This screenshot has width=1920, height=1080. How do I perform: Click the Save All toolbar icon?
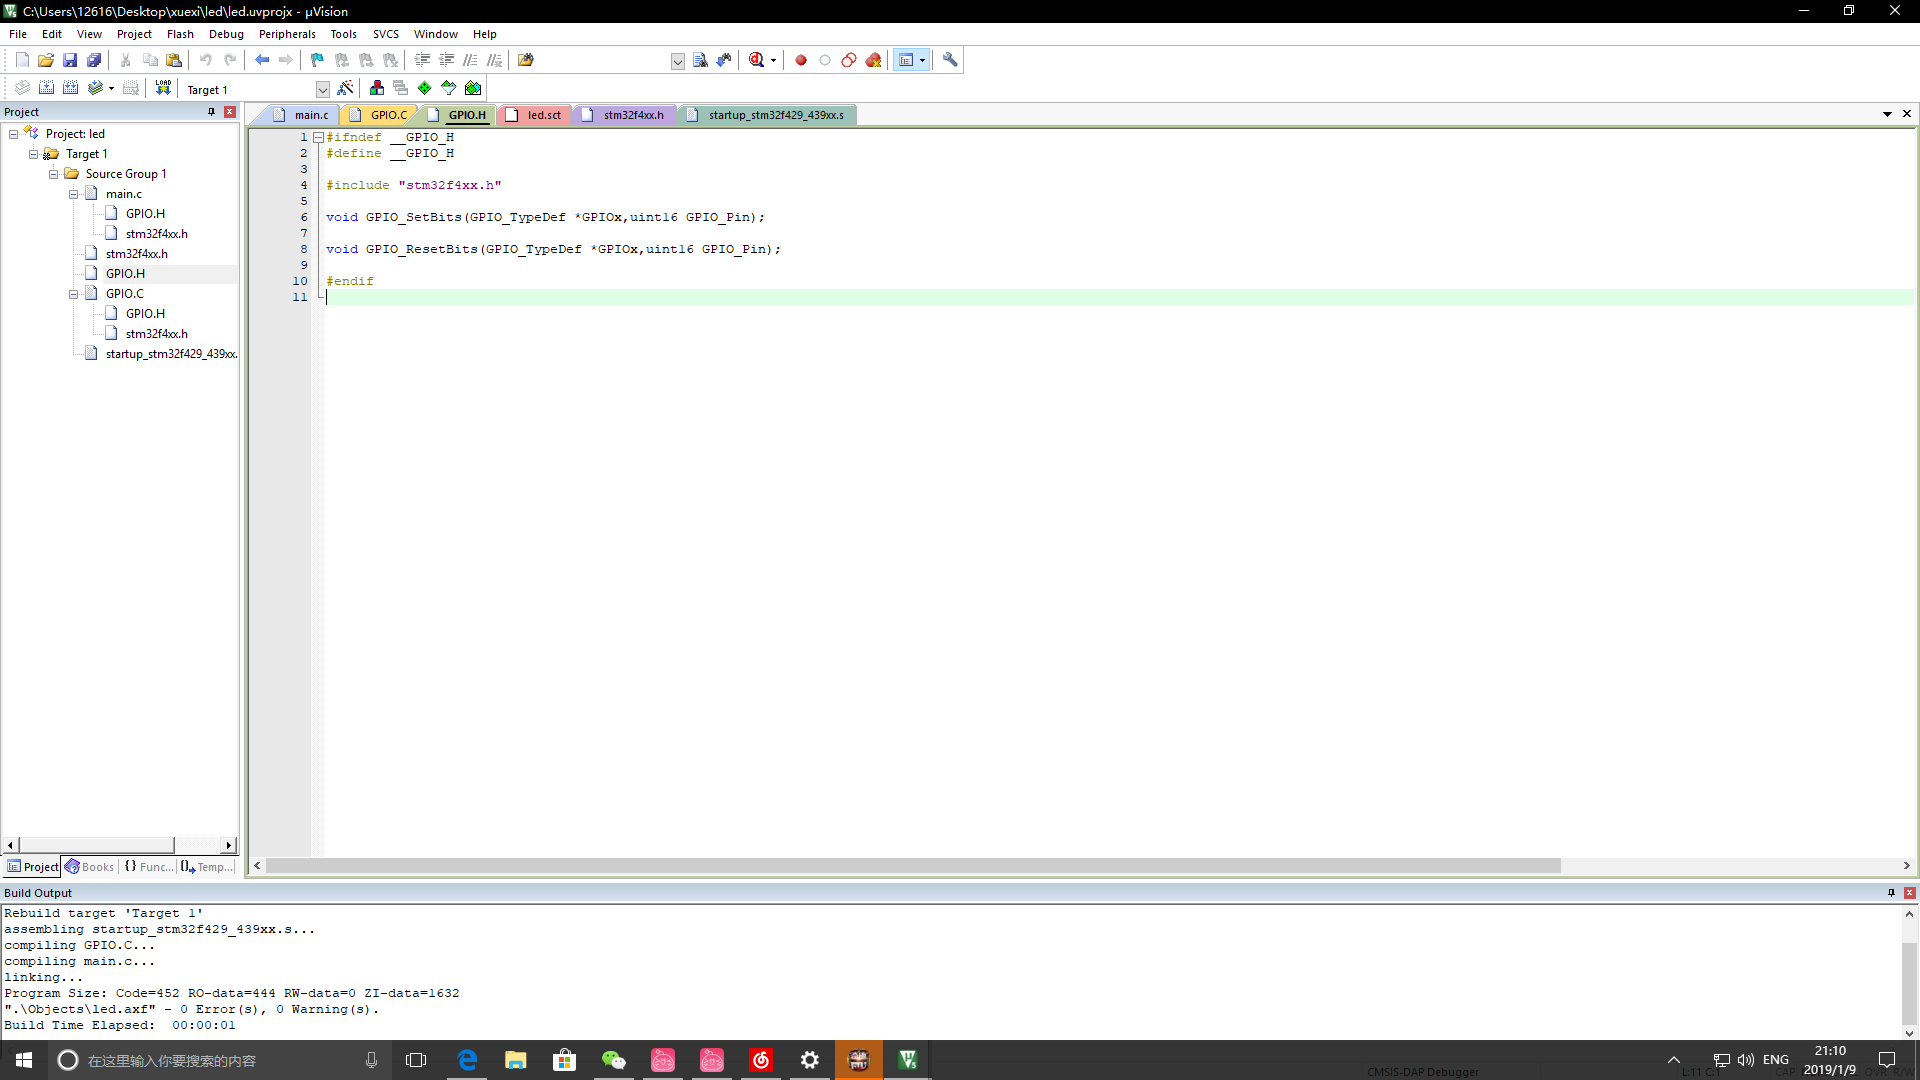point(94,60)
